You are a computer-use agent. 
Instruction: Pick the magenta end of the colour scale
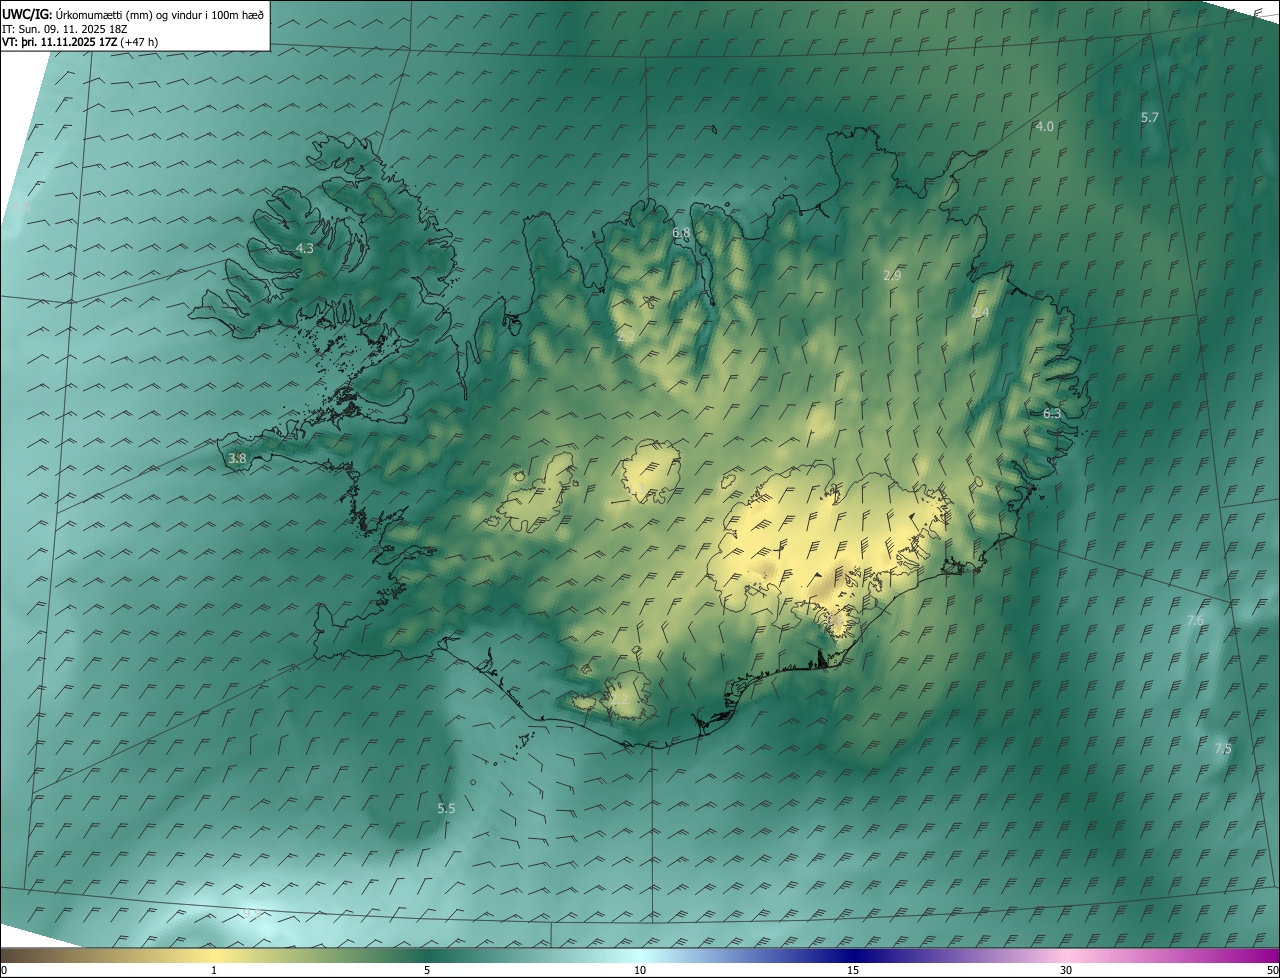[1260, 955]
